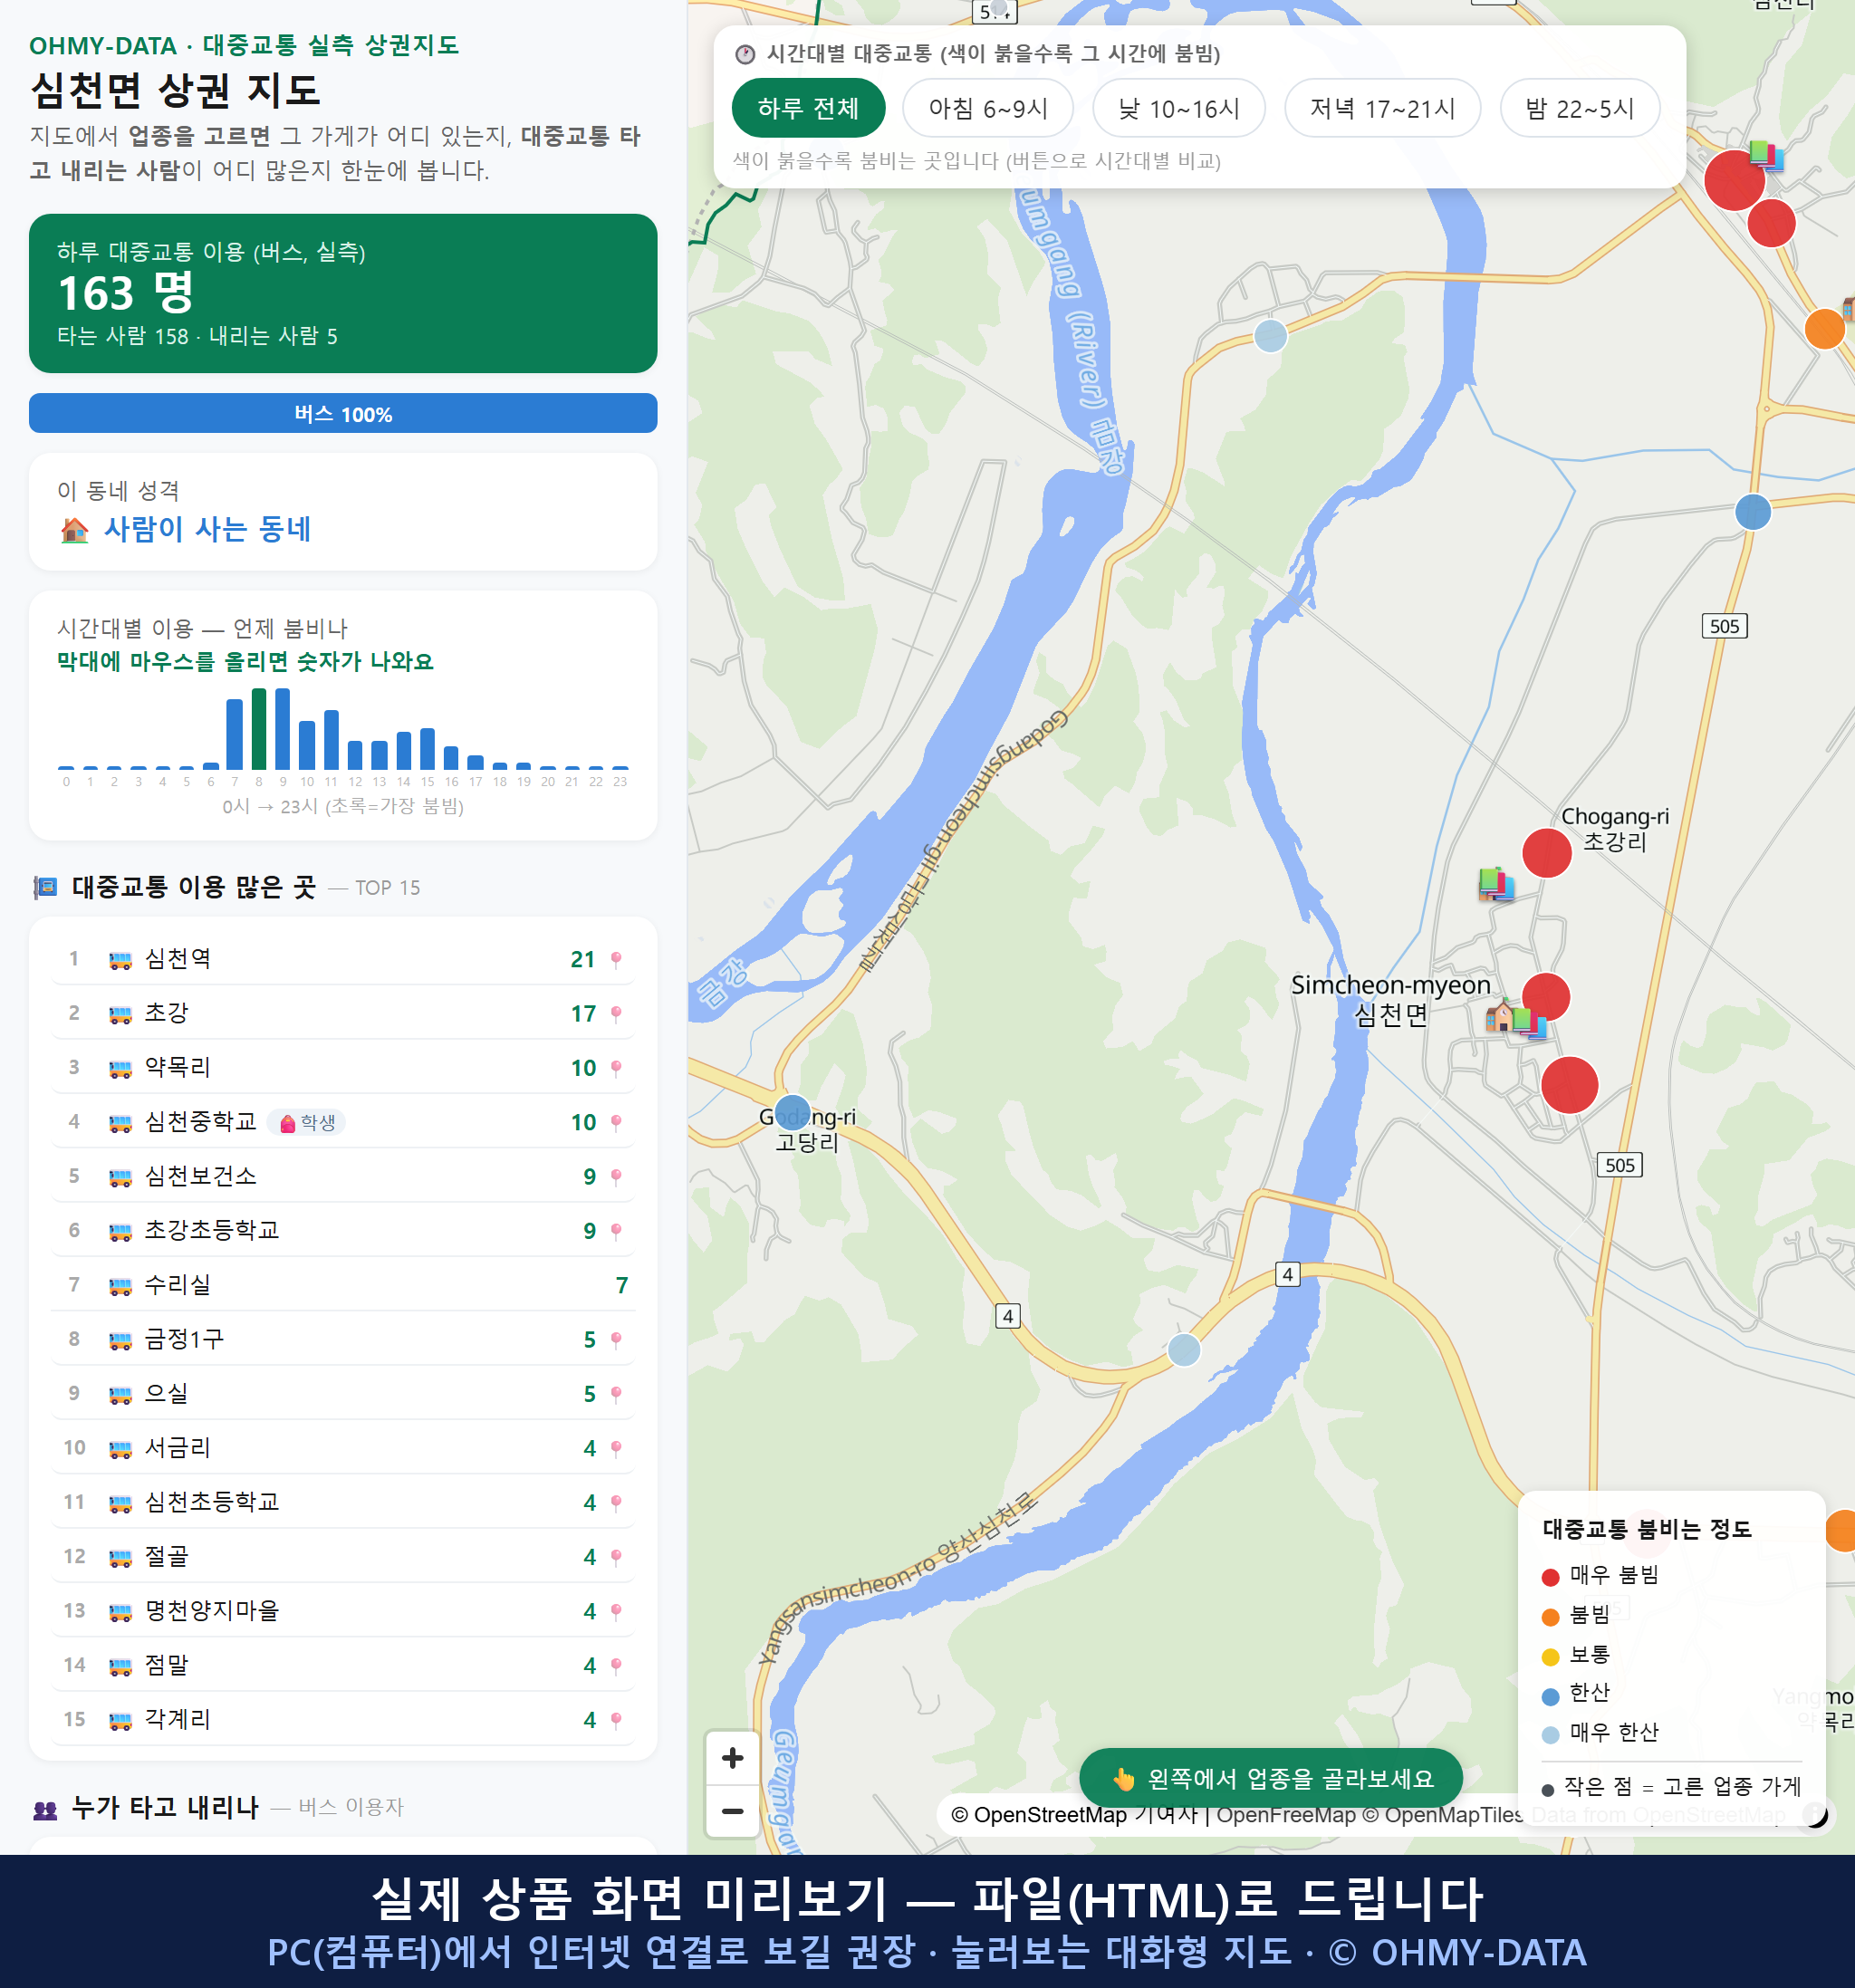The height and width of the screenshot is (1988, 1855).
Task: Click the red stop marker at Chogang-ri
Action: tap(1547, 853)
